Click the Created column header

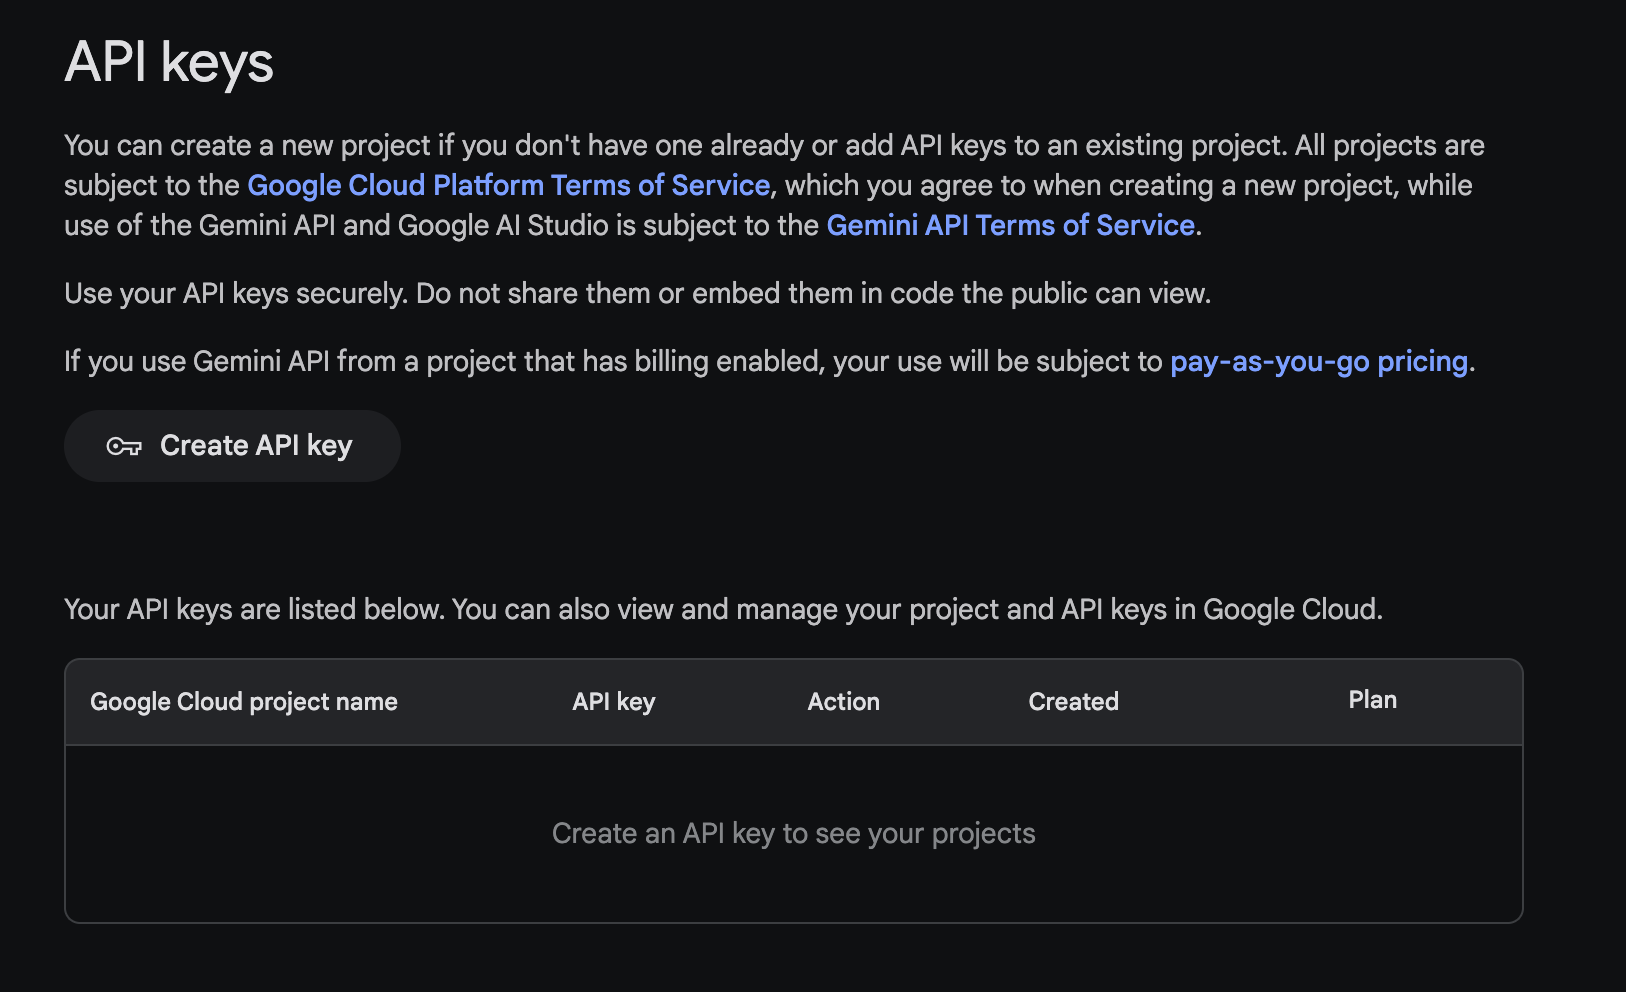(x=1074, y=702)
